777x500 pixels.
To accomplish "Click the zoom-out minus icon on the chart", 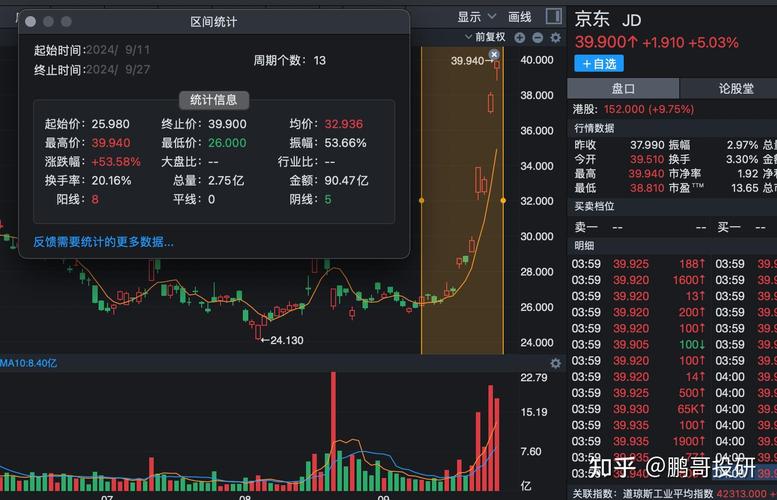I will pos(537,37).
